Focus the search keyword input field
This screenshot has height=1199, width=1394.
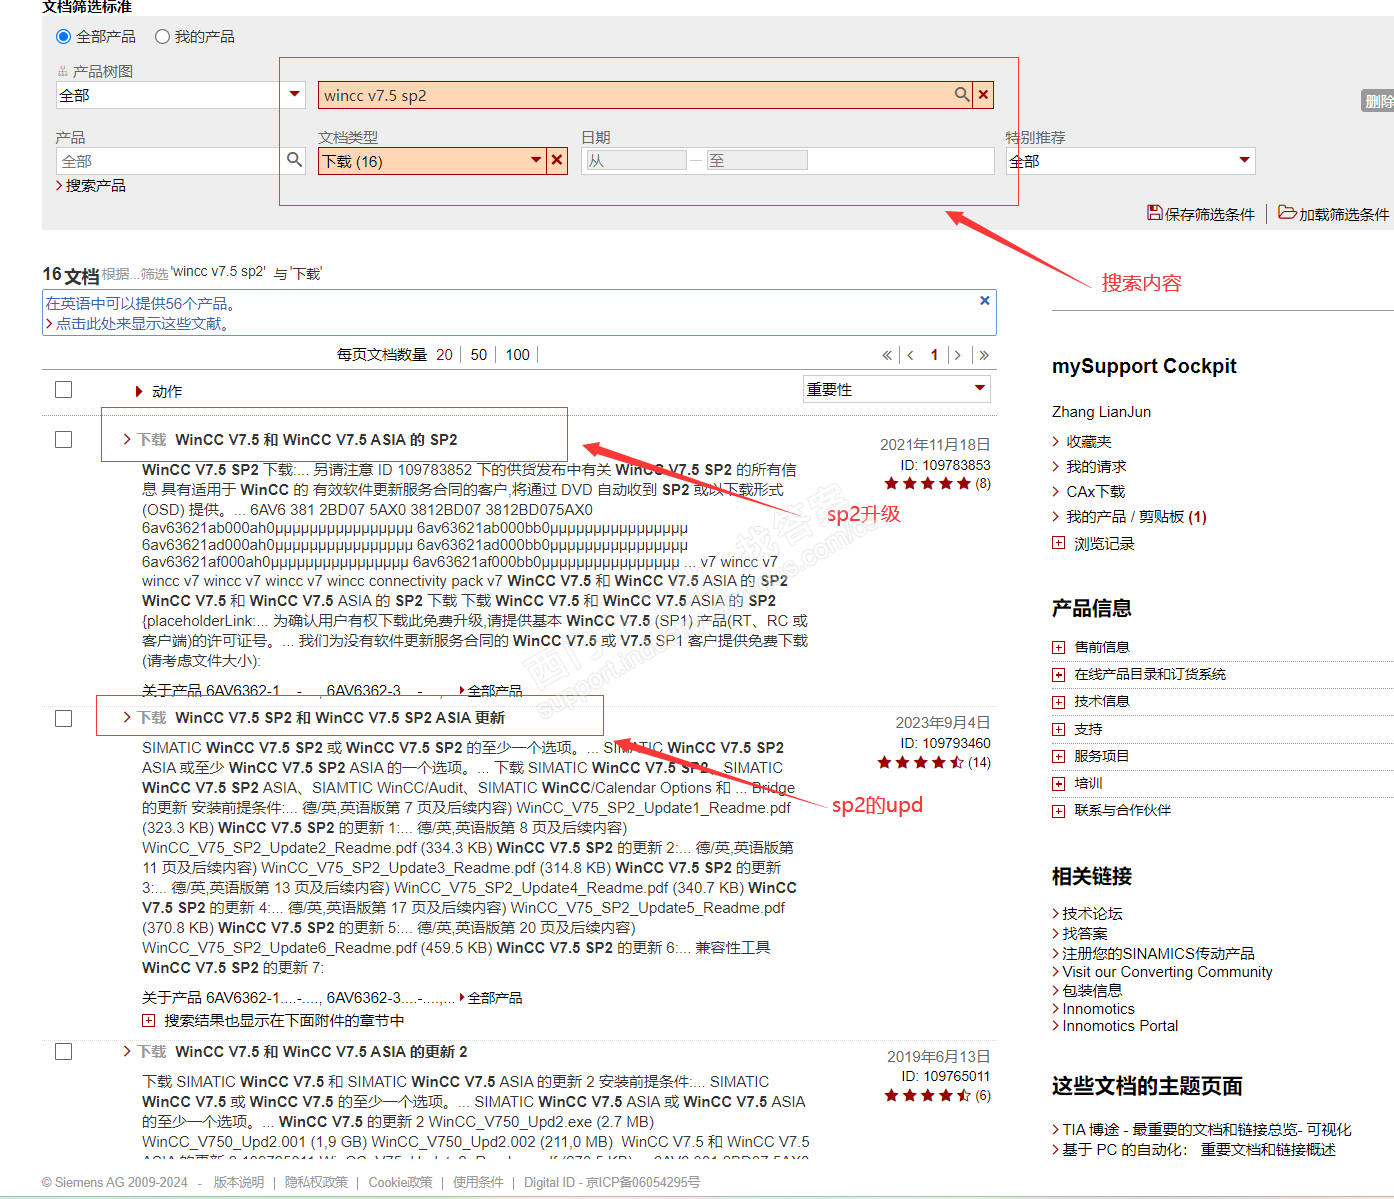click(x=635, y=95)
